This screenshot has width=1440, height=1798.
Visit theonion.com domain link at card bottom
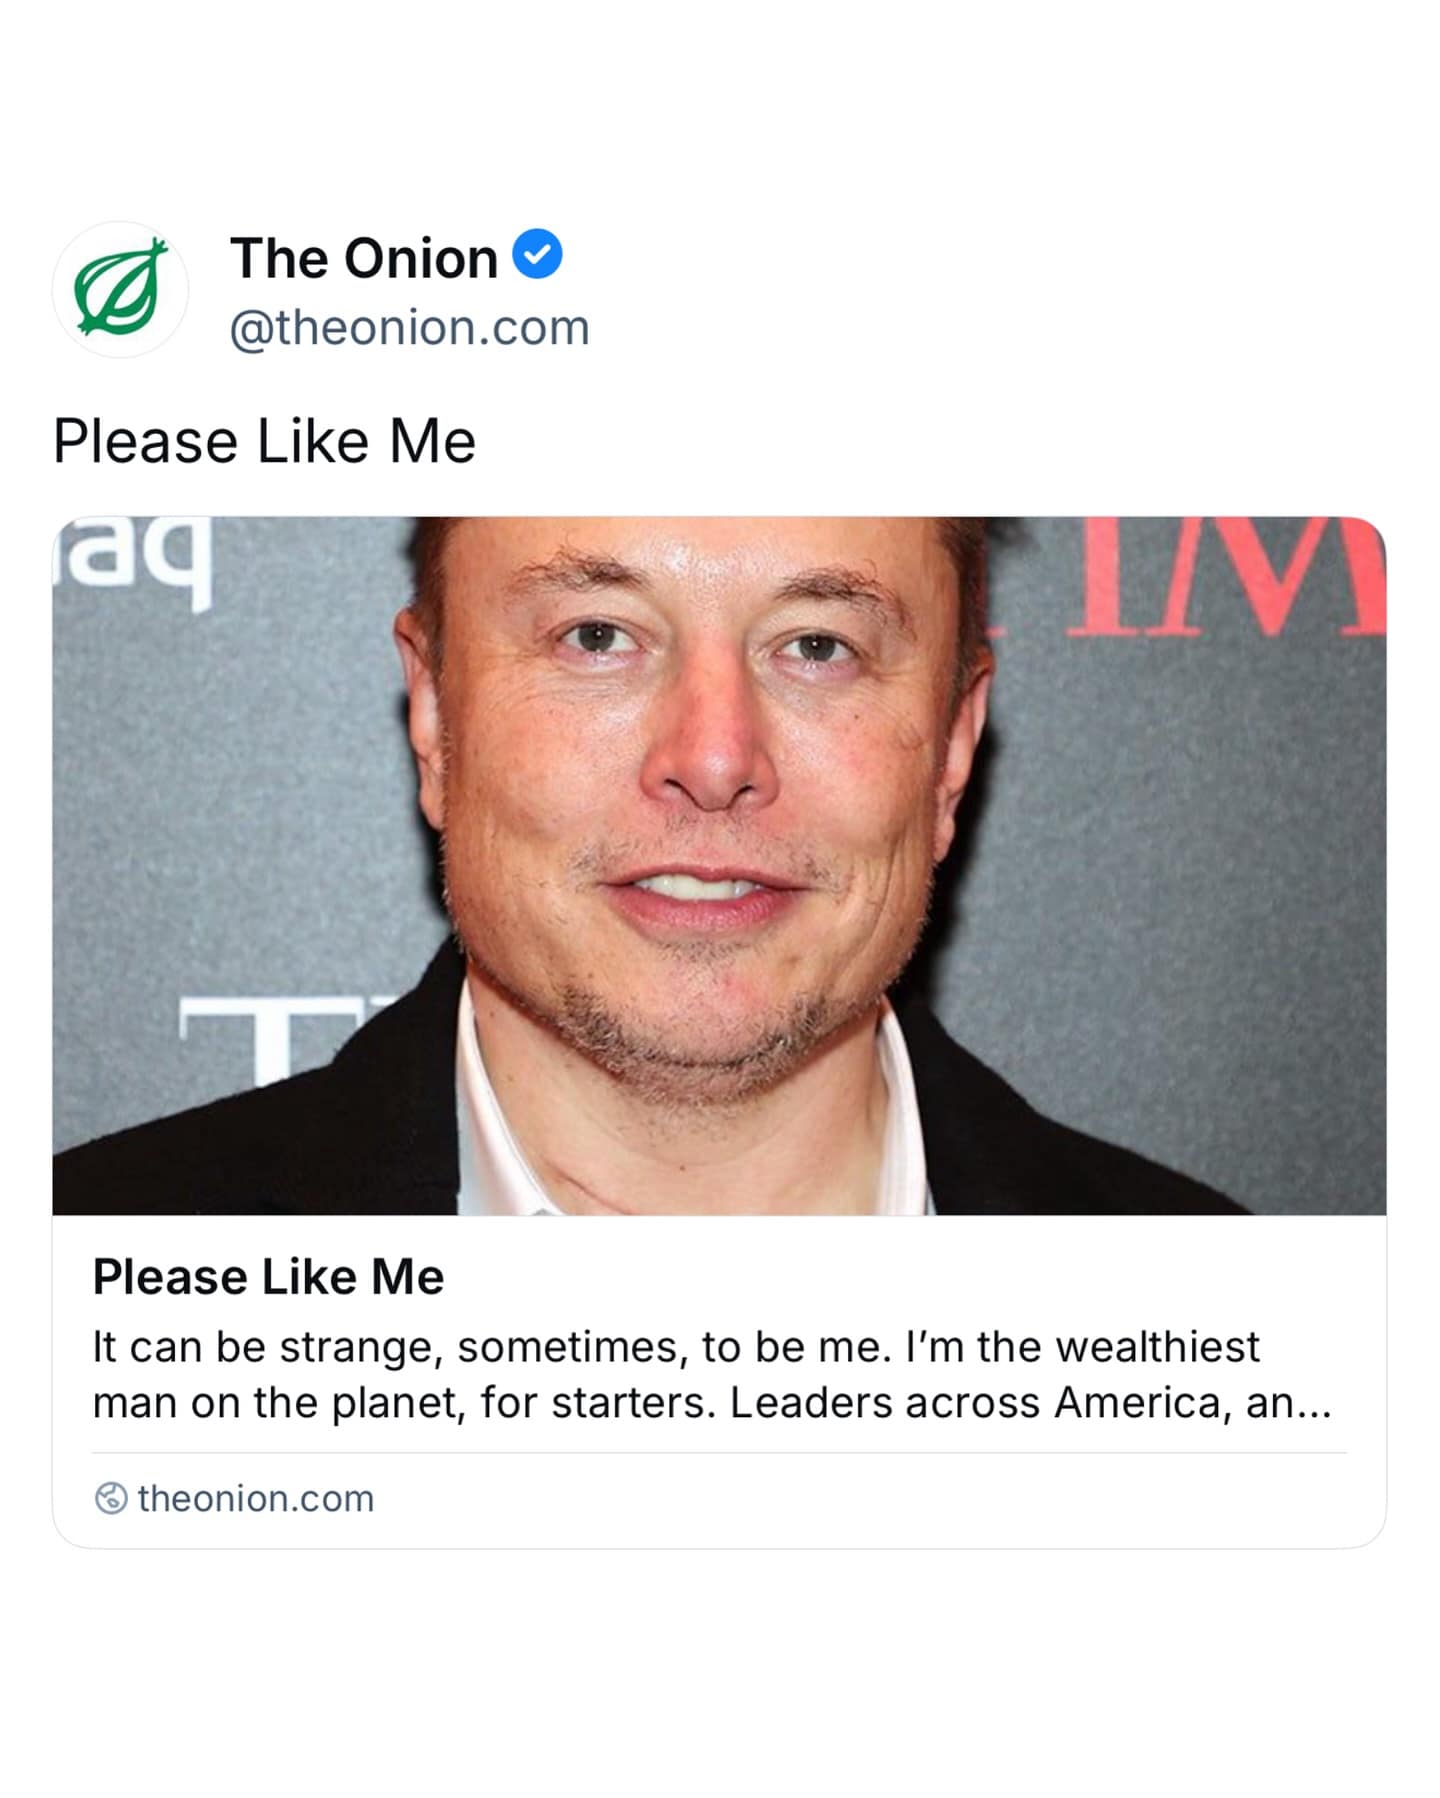click(256, 1498)
